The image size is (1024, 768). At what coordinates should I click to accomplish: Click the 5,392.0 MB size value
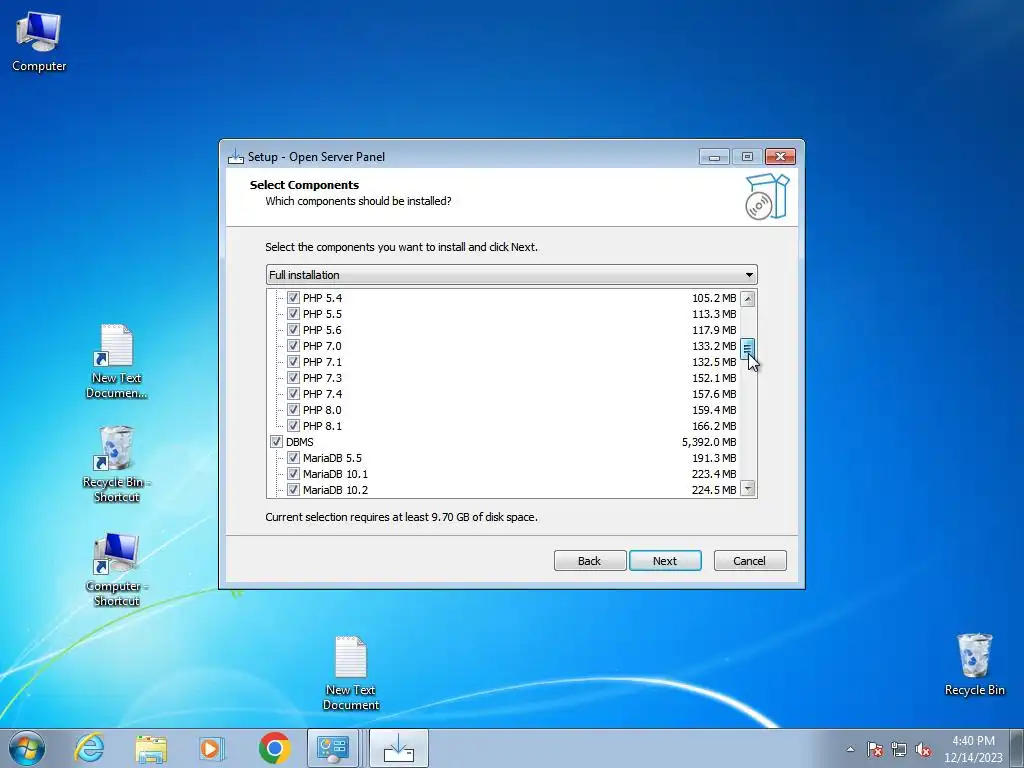click(709, 442)
